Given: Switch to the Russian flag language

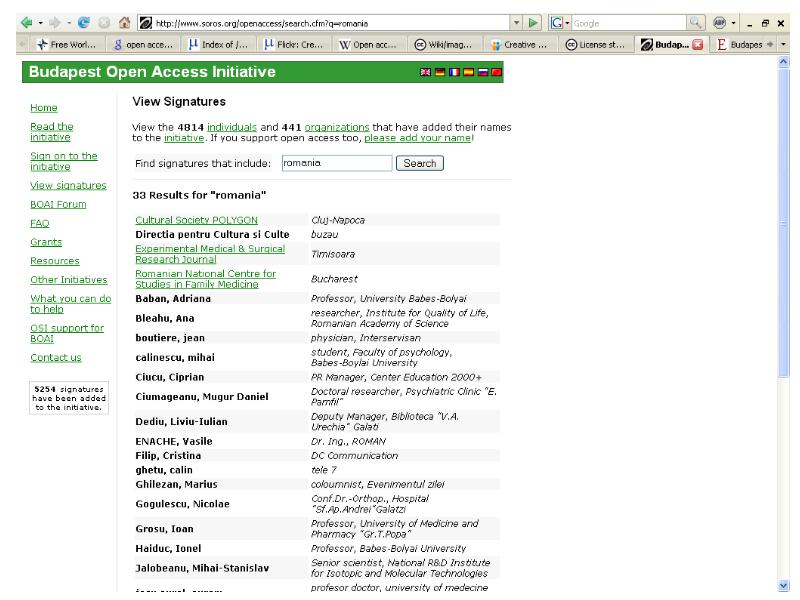Looking at the screenshot, I should tap(483, 72).
